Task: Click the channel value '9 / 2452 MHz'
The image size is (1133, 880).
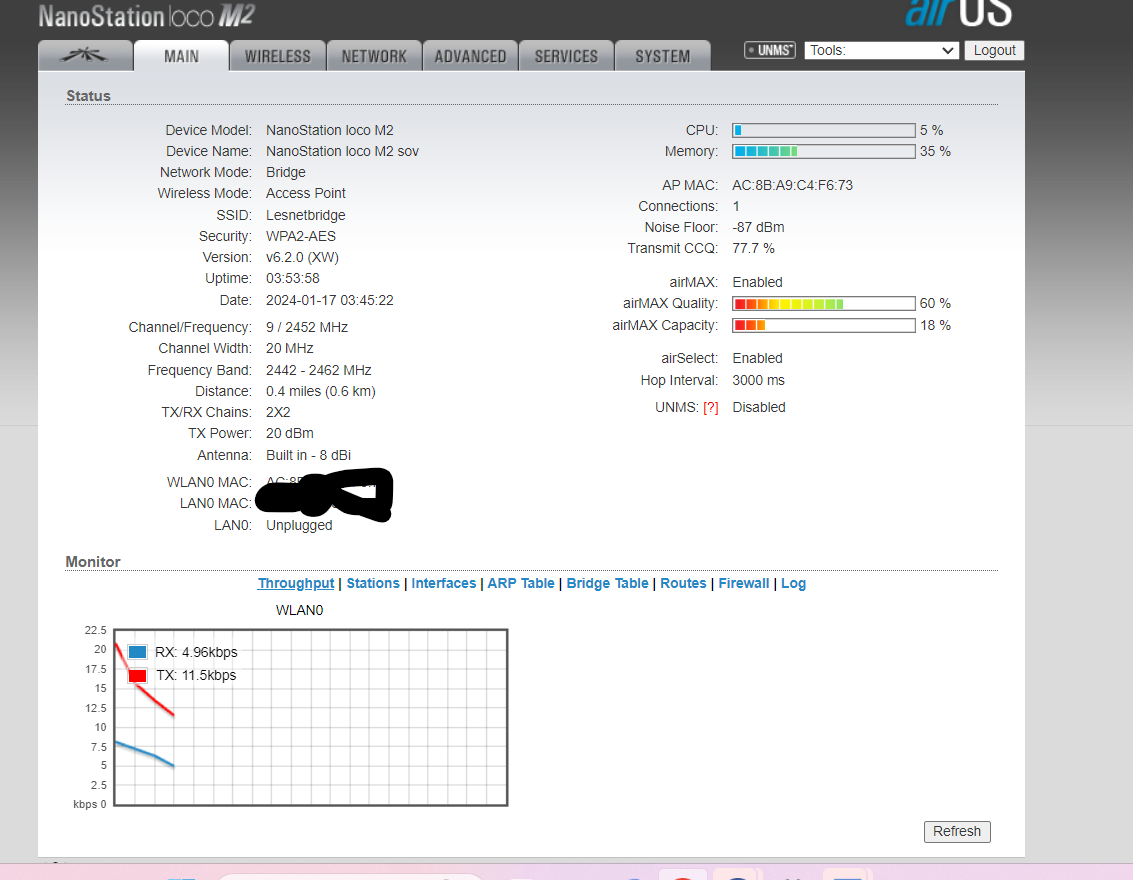Action: point(306,327)
